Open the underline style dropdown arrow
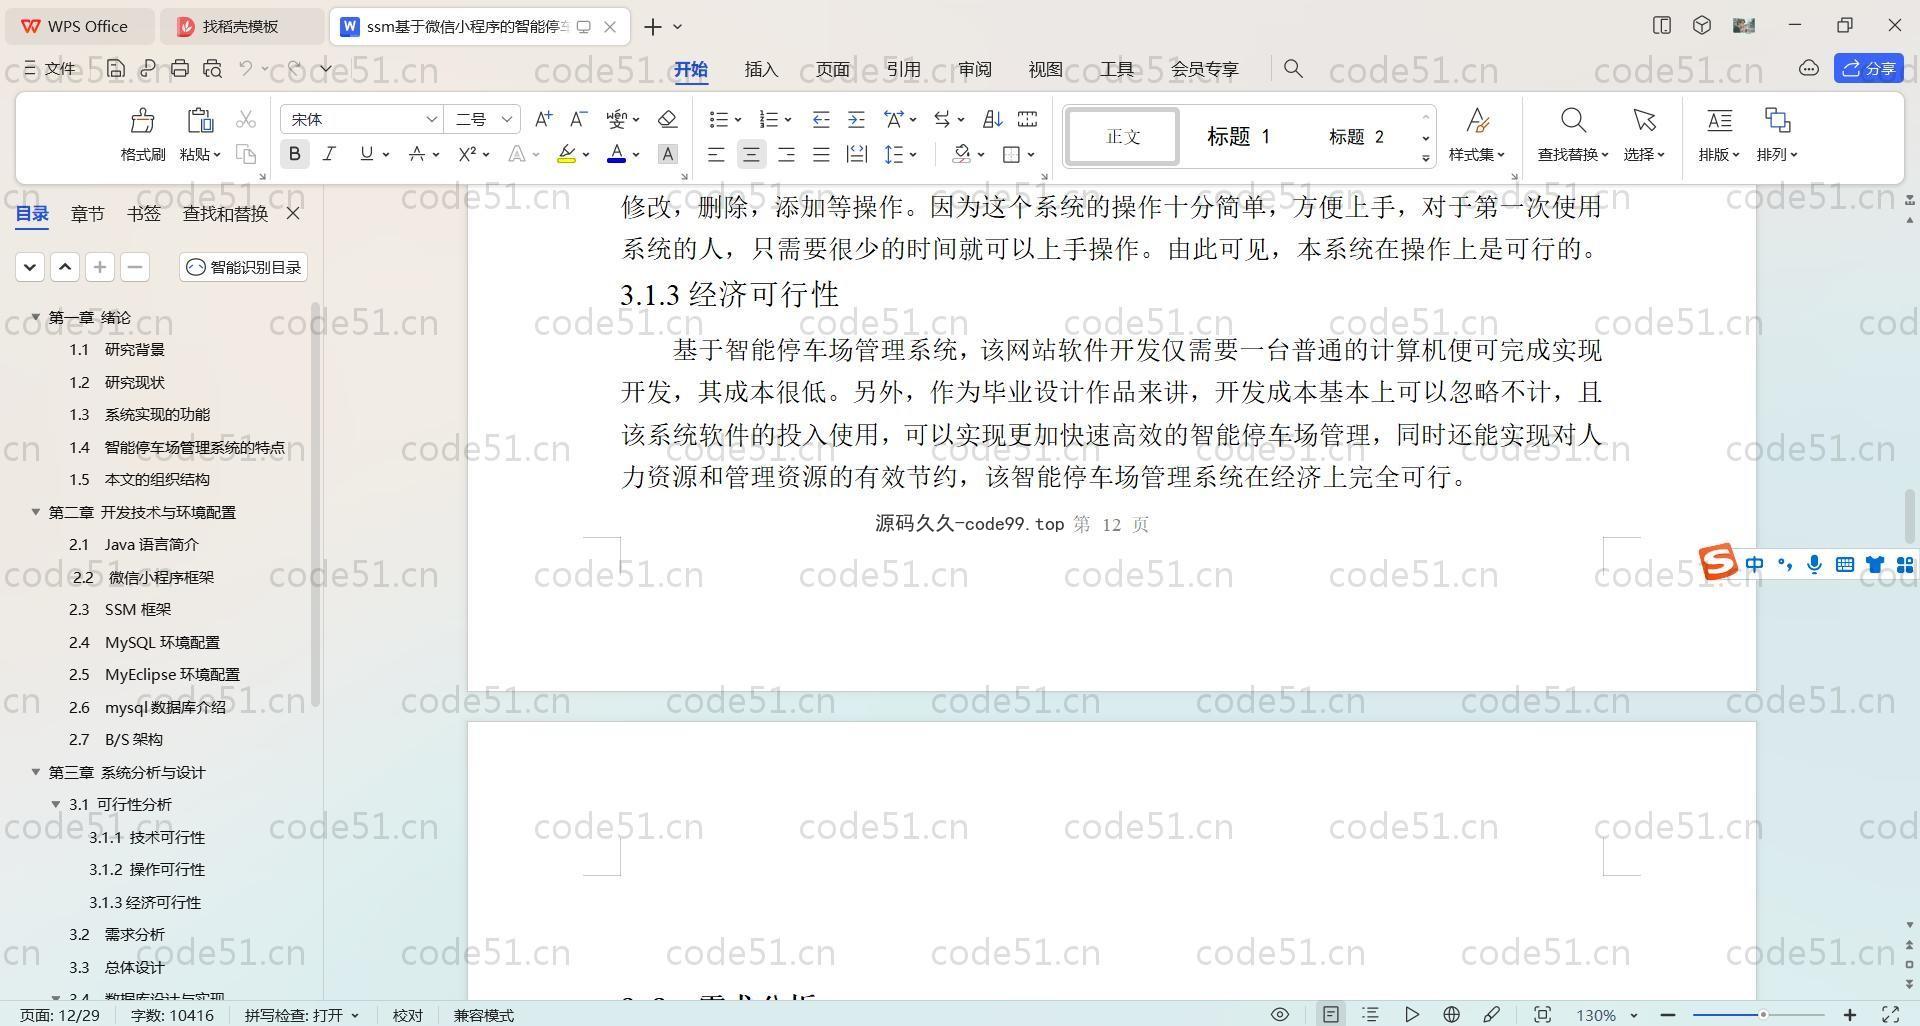This screenshot has height=1026, width=1920. (x=386, y=155)
